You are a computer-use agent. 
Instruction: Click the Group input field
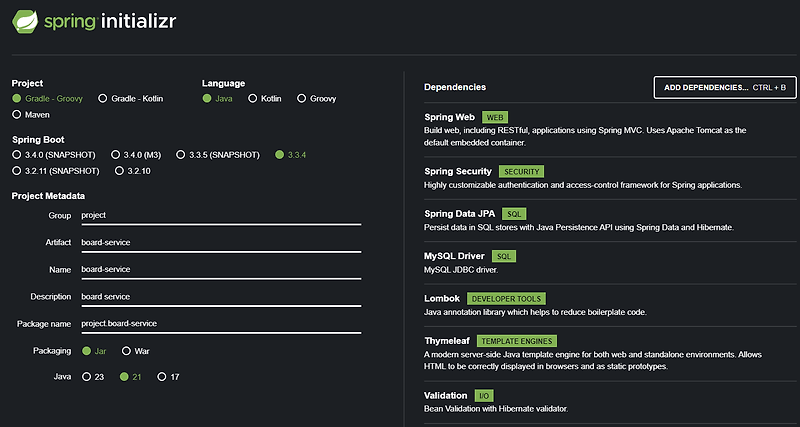coord(220,215)
